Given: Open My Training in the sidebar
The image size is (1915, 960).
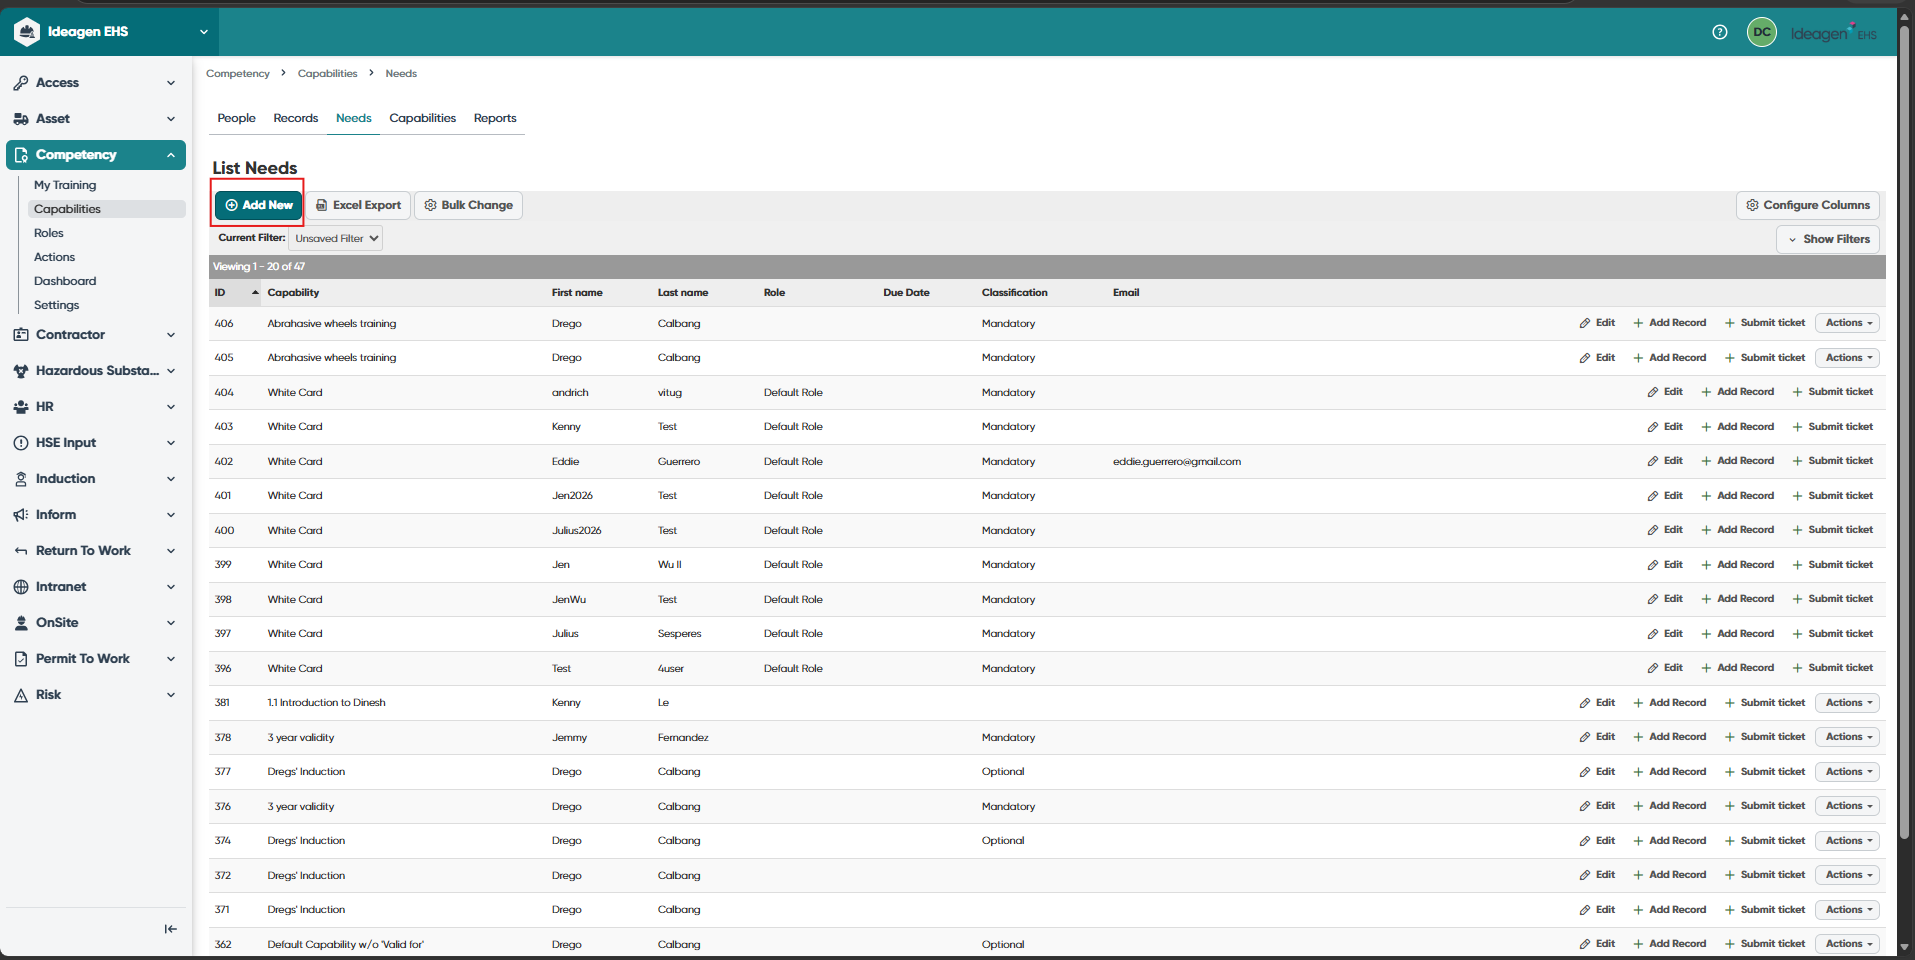Looking at the screenshot, I should pyautogui.click(x=65, y=185).
